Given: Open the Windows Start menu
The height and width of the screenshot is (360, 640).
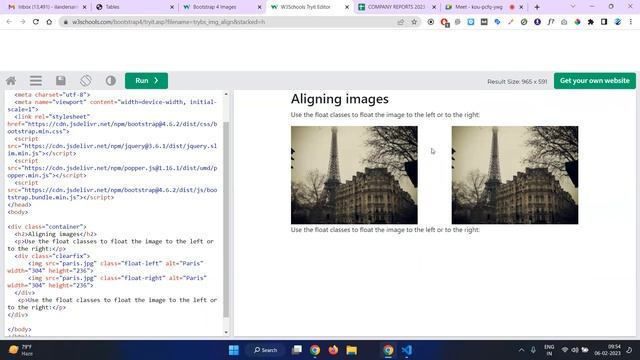Looking at the screenshot, I should 234,350.
